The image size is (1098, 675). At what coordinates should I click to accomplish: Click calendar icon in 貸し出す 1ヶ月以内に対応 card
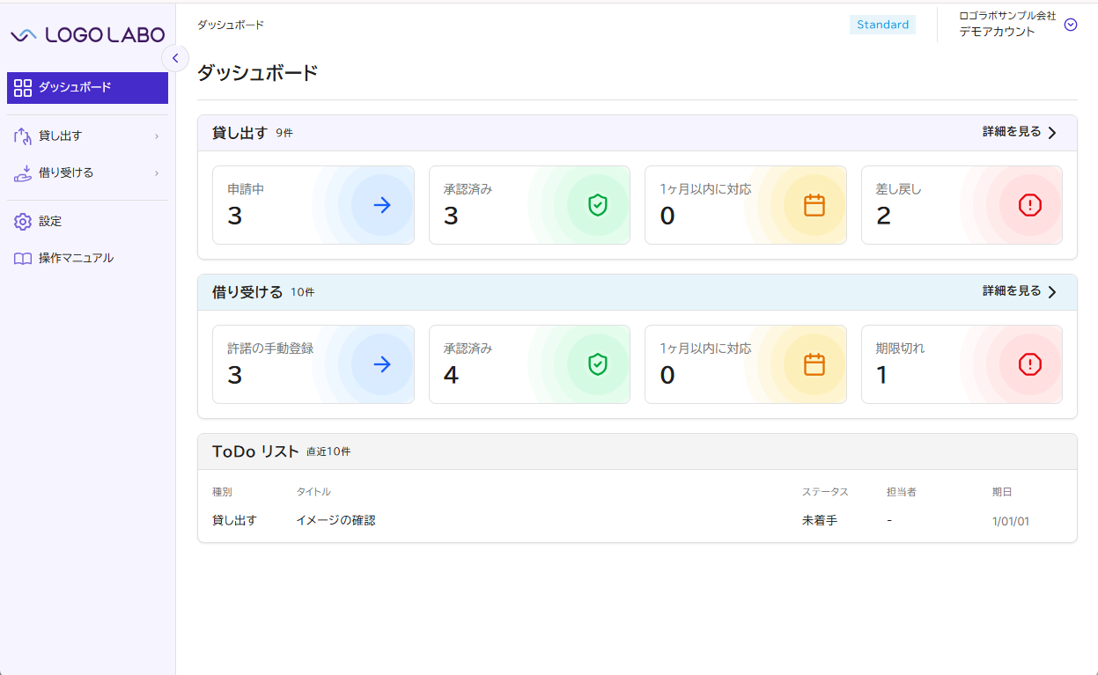click(814, 205)
